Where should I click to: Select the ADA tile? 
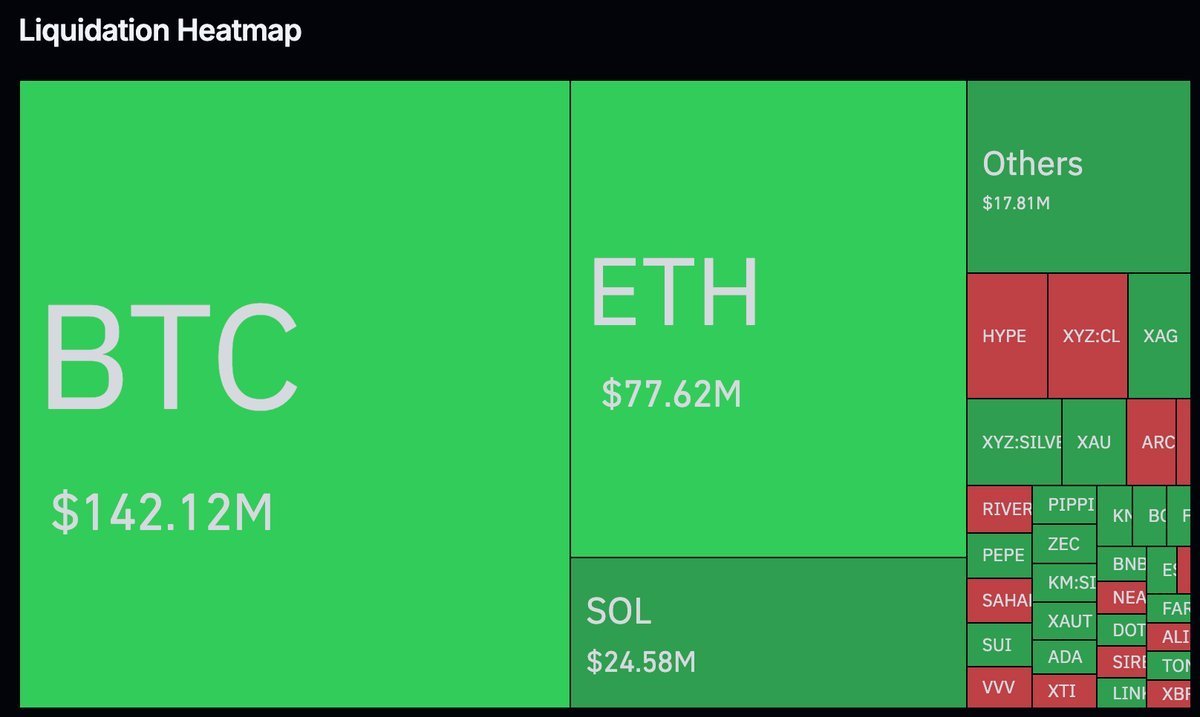point(1065,657)
